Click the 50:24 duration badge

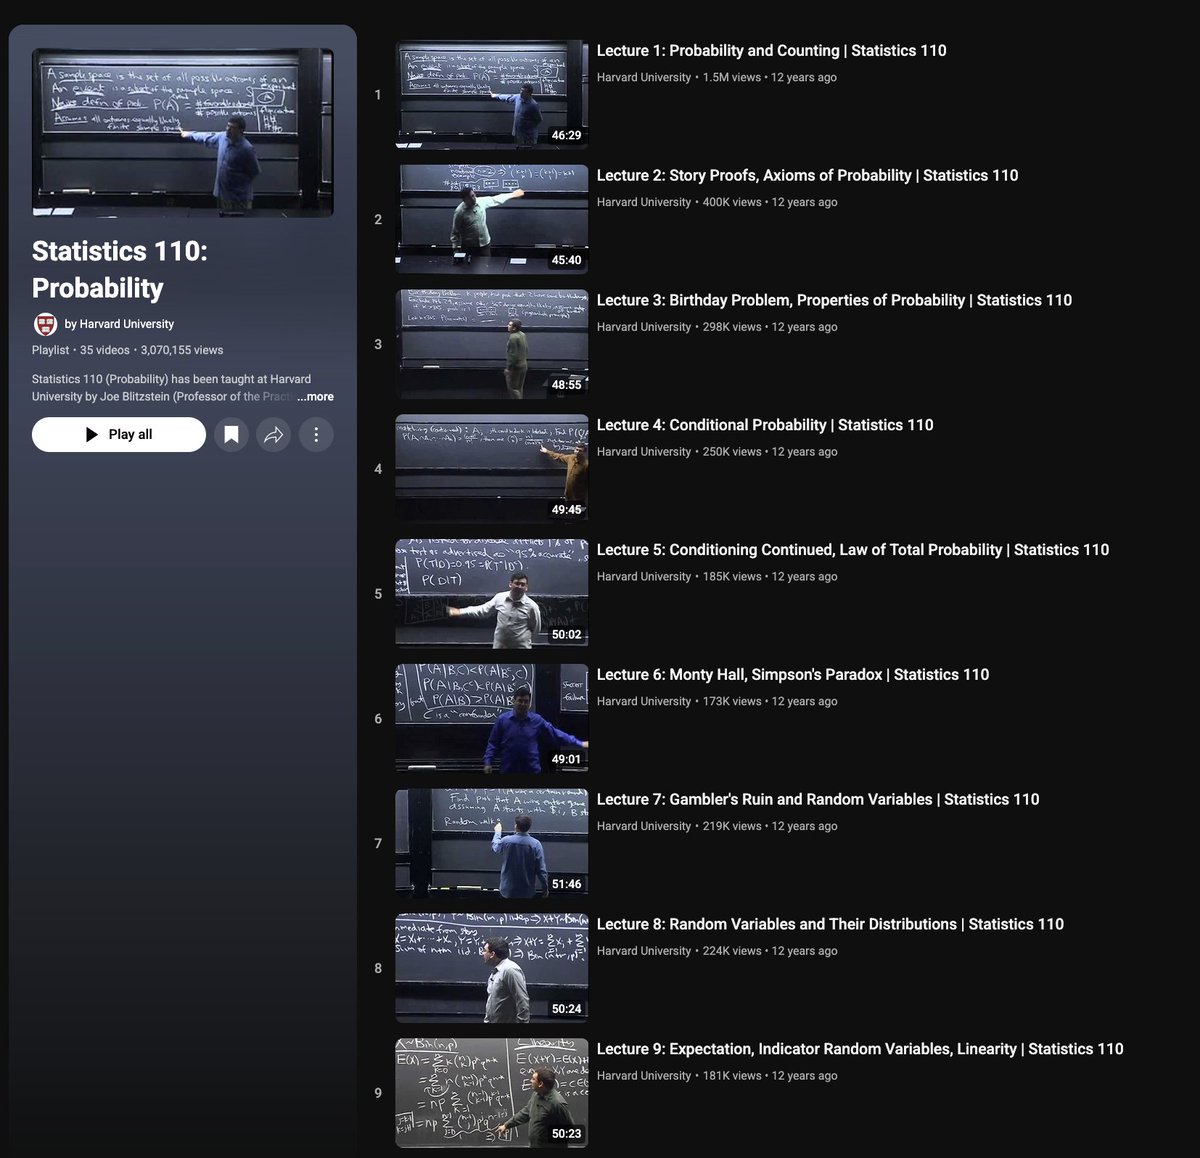click(x=566, y=1009)
